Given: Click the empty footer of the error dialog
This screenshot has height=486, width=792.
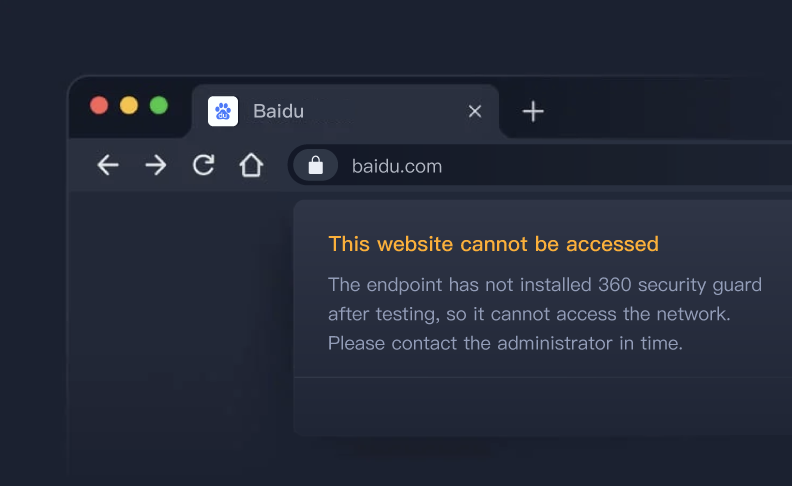Looking at the screenshot, I should pyautogui.click(x=540, y=406).
